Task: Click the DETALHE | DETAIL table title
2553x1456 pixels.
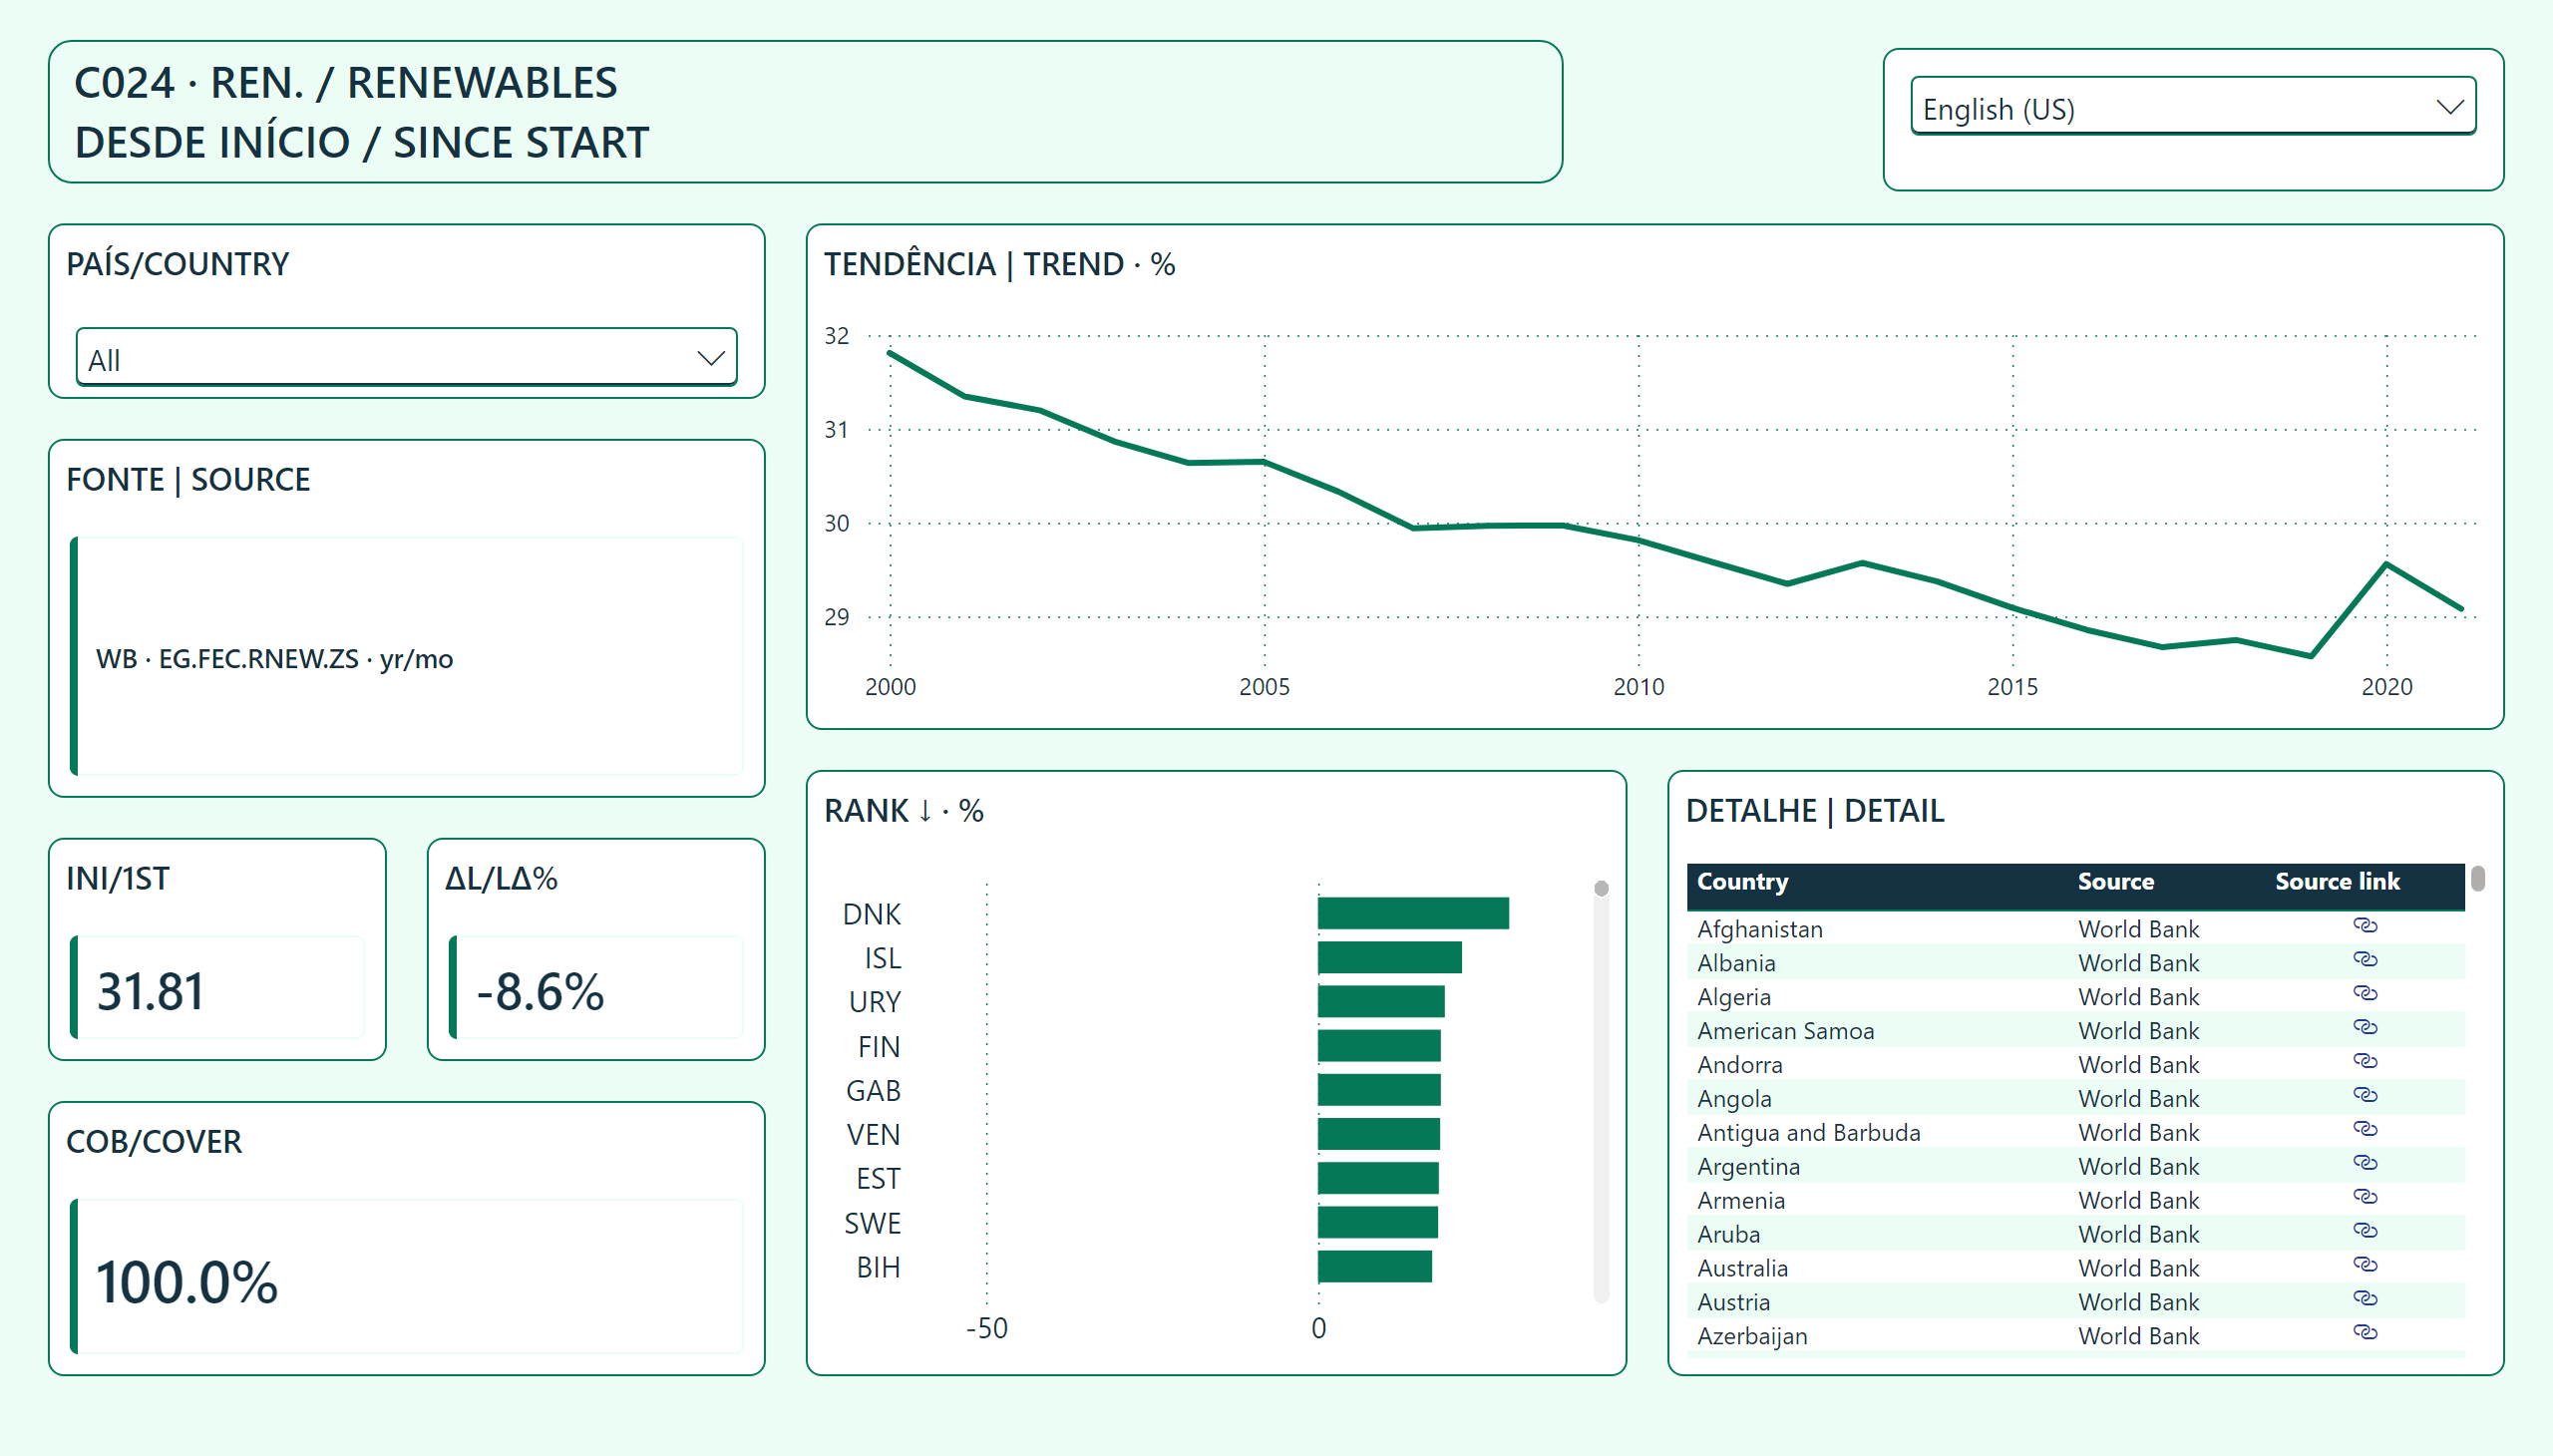Action: click(x=1814, y=811)
